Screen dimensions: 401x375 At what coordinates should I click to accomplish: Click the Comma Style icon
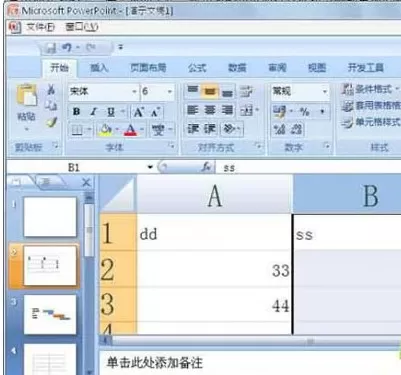point(322,111)
